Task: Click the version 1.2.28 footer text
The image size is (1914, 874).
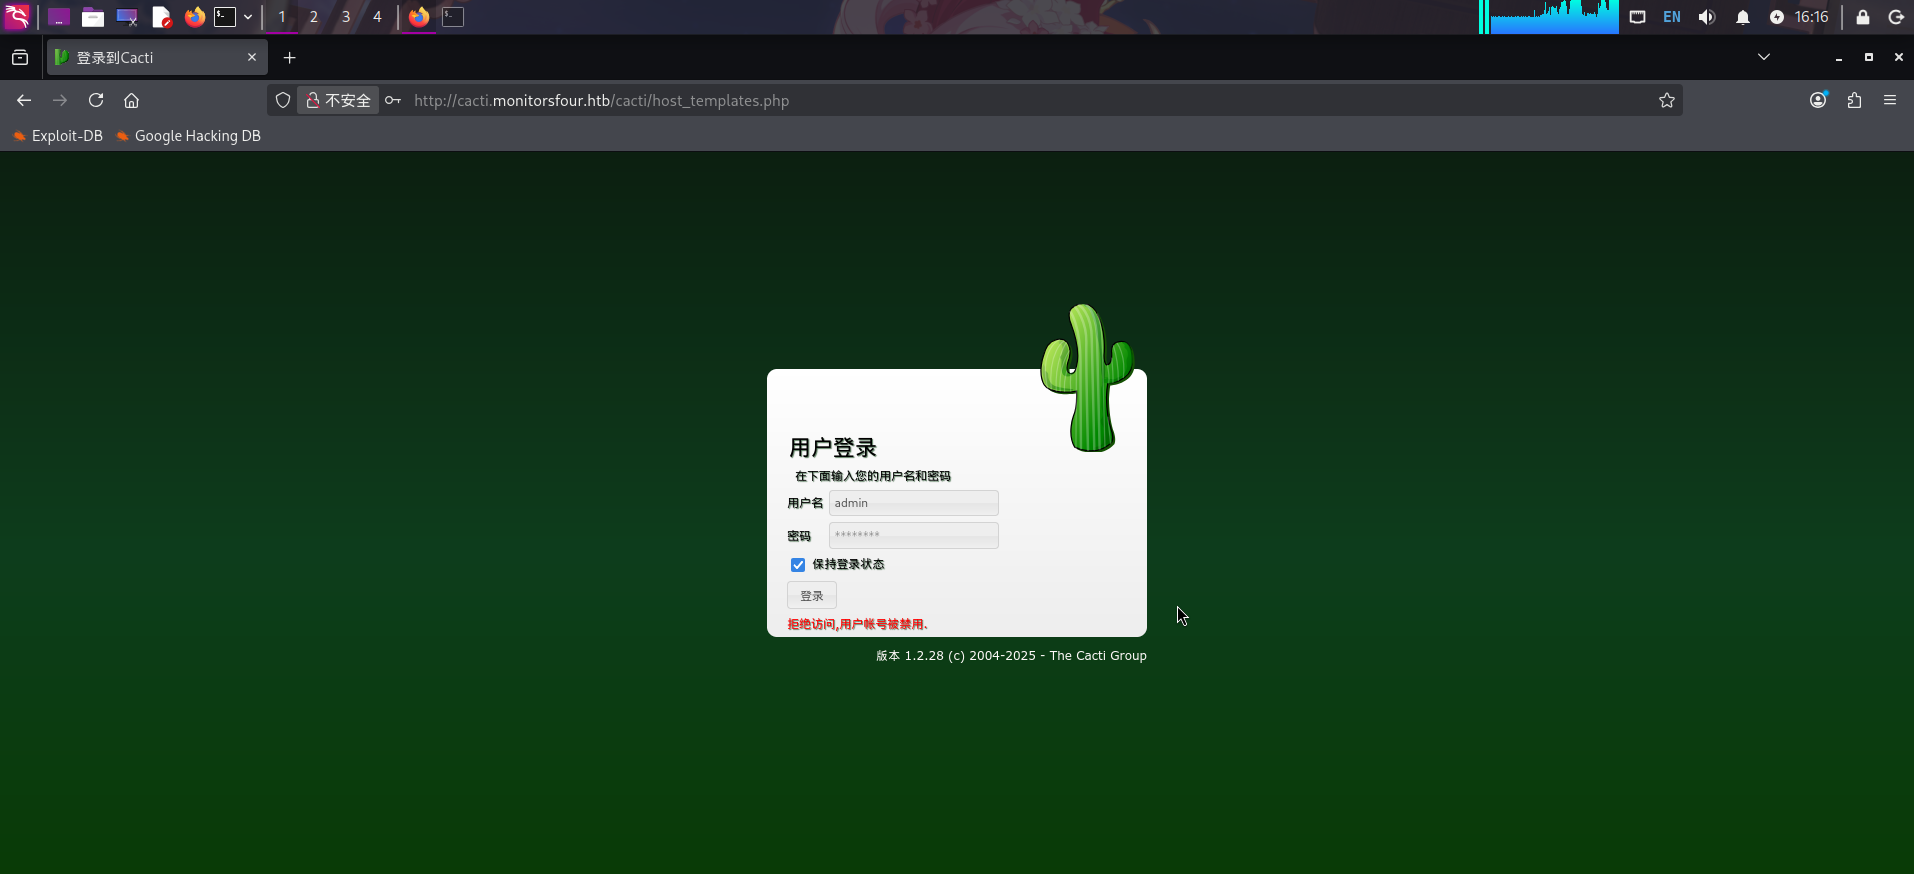Action: (x=1011, y=656)
